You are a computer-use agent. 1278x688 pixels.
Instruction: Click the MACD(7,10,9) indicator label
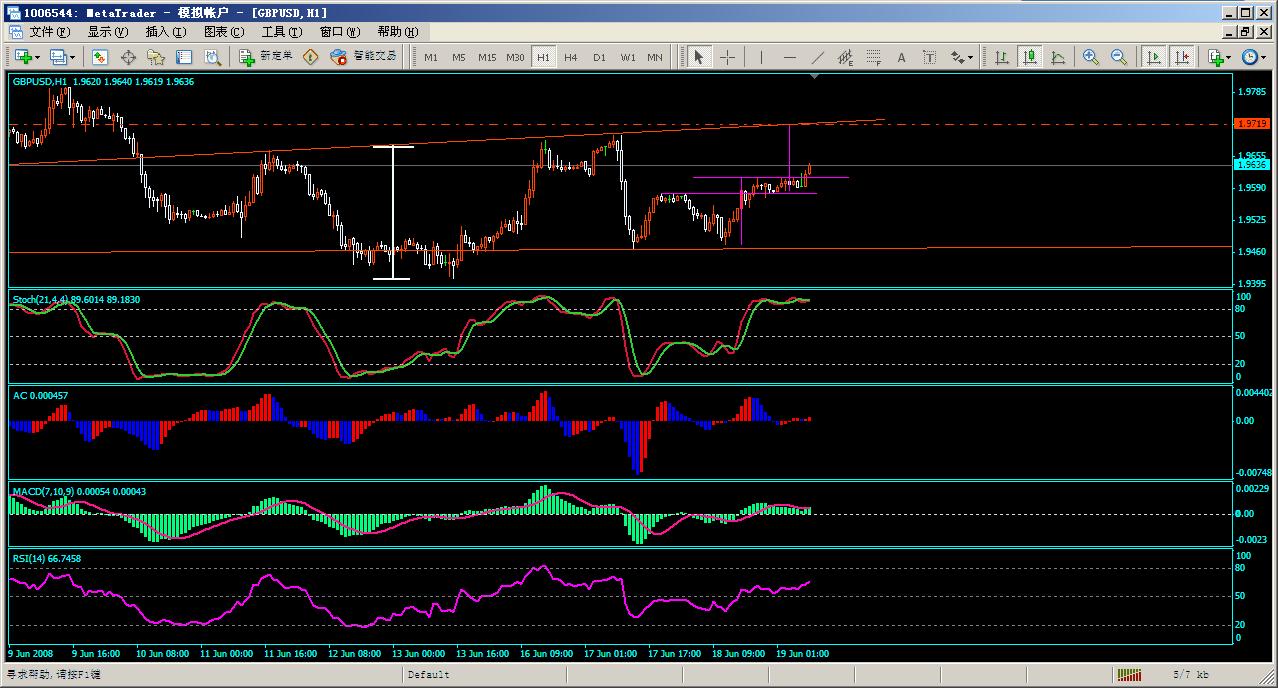[79, 491]
